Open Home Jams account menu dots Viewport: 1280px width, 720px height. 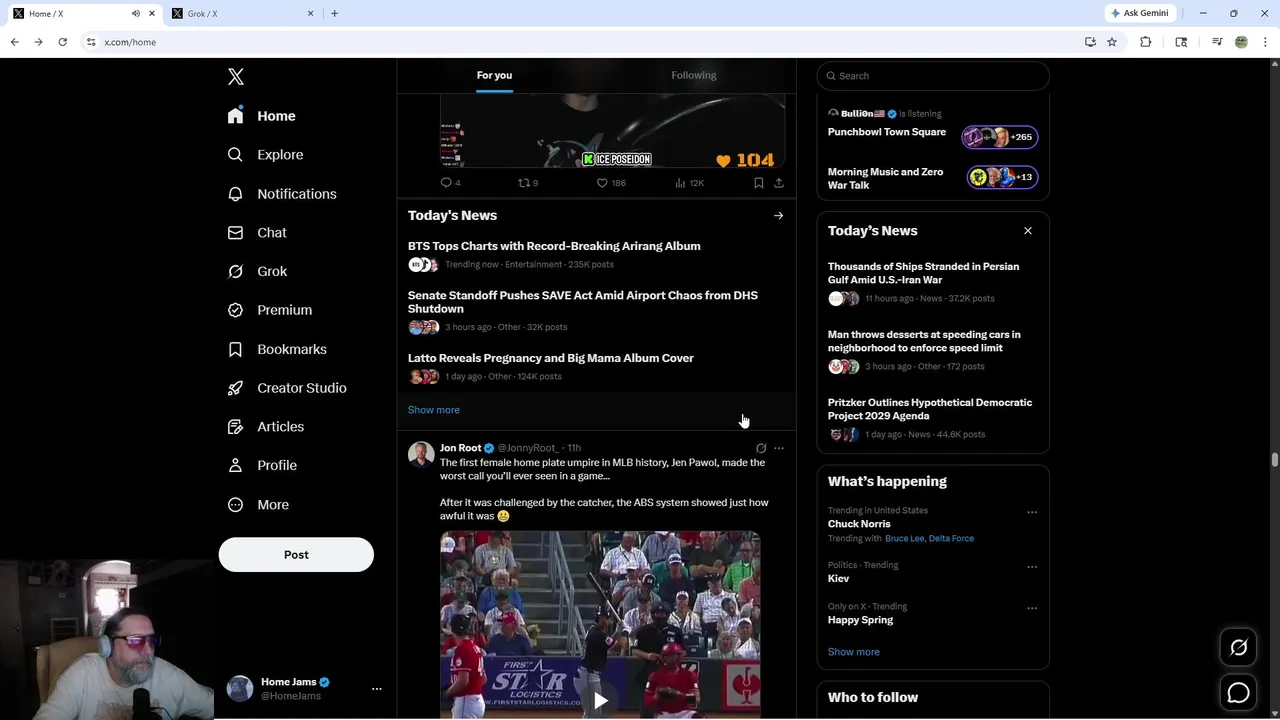(x=377, y=689)
